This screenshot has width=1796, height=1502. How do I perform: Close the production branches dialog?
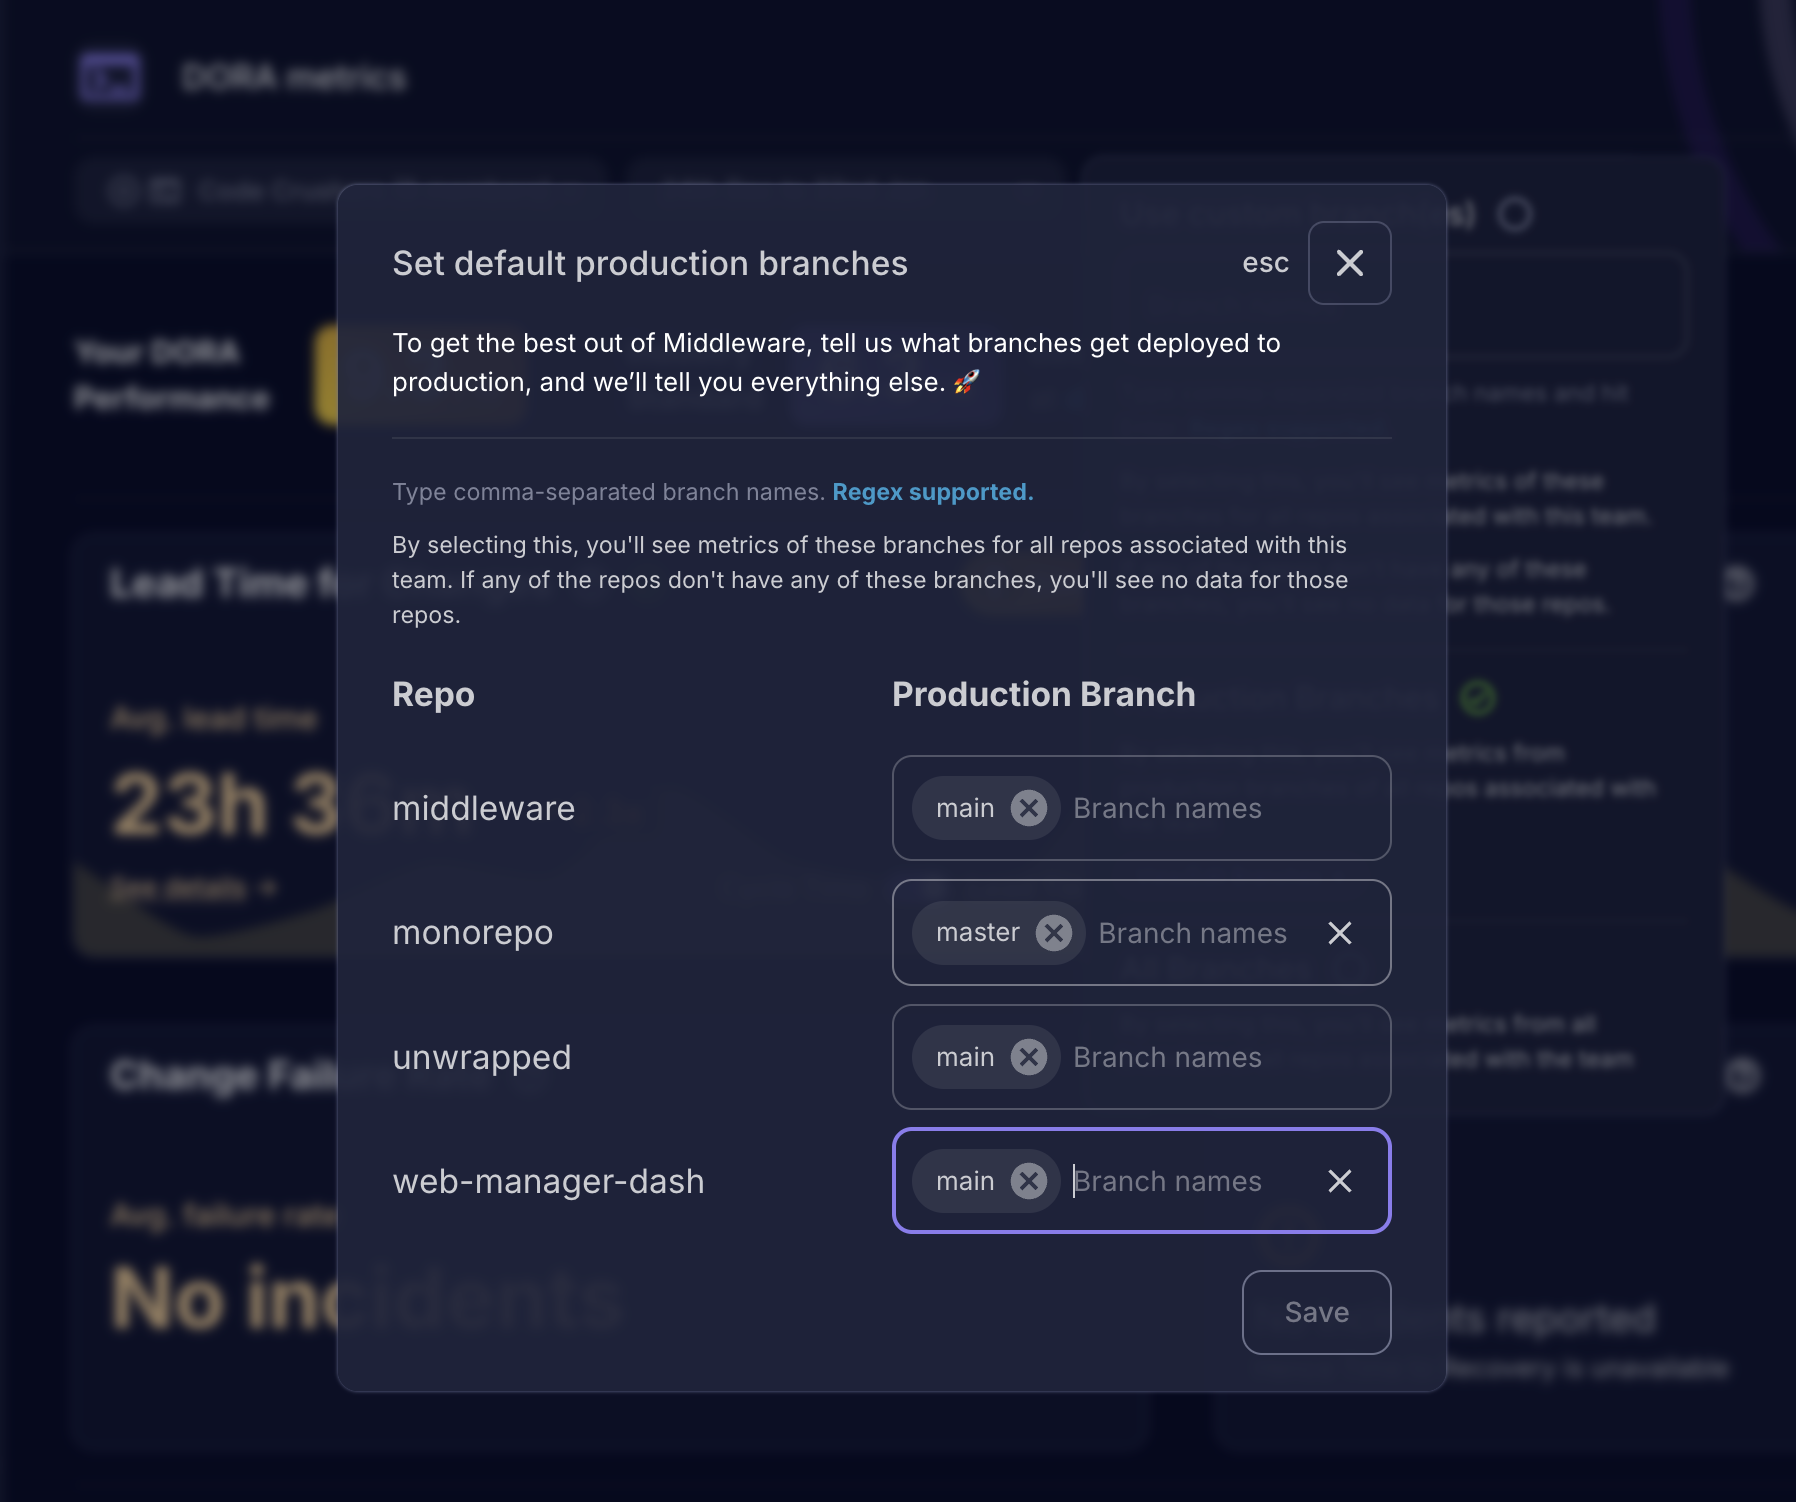1349,263
